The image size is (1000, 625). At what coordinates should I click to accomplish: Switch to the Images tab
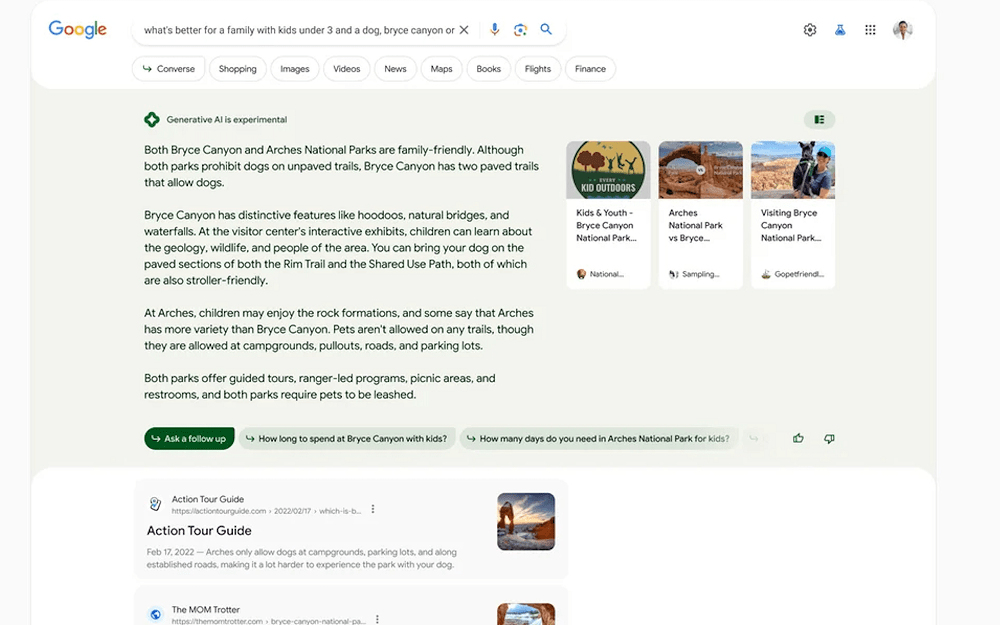293,68
